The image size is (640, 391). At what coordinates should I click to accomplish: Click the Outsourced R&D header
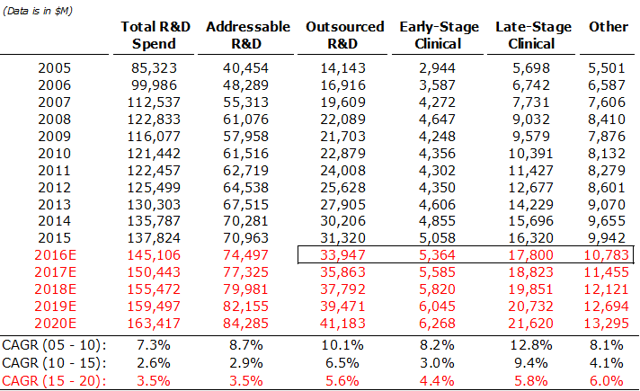344,35
